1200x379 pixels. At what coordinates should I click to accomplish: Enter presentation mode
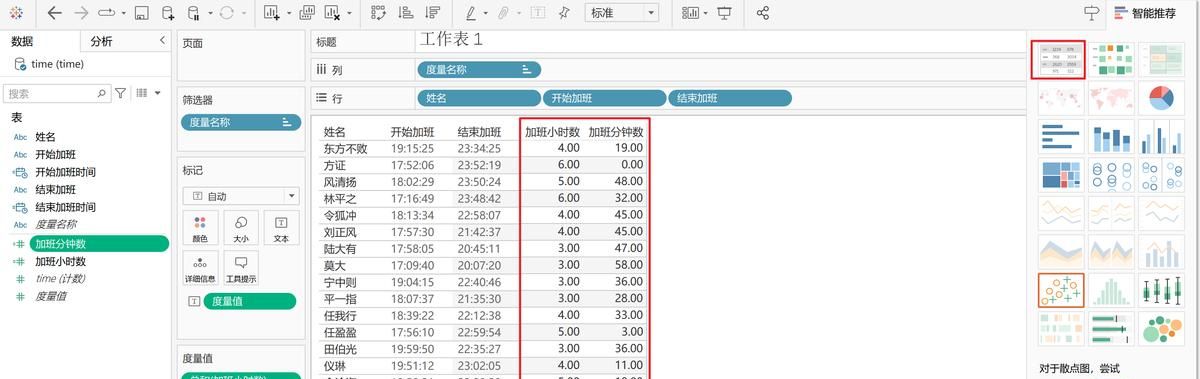coord(725,13)
